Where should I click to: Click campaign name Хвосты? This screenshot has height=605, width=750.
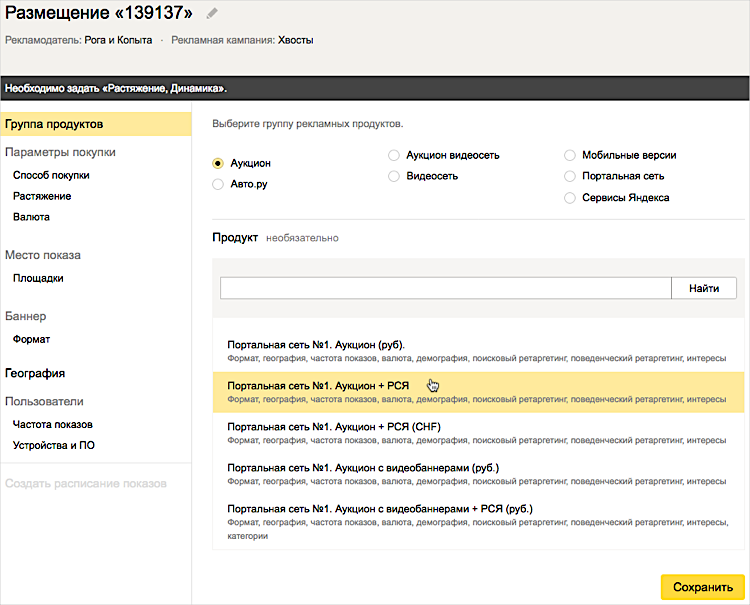[x=296, y=41]
